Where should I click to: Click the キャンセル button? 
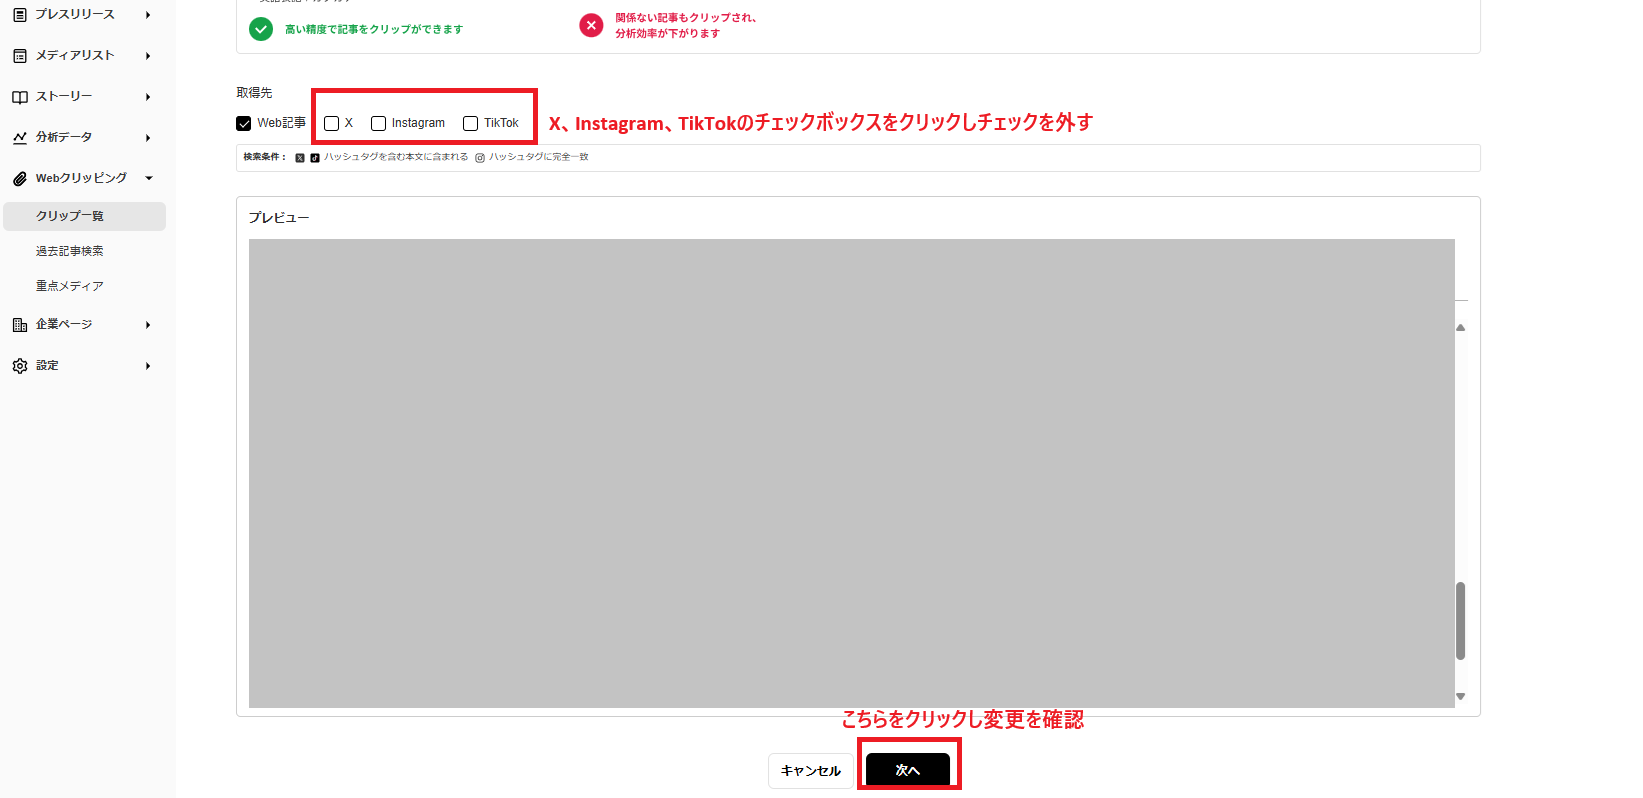(811, 771)
